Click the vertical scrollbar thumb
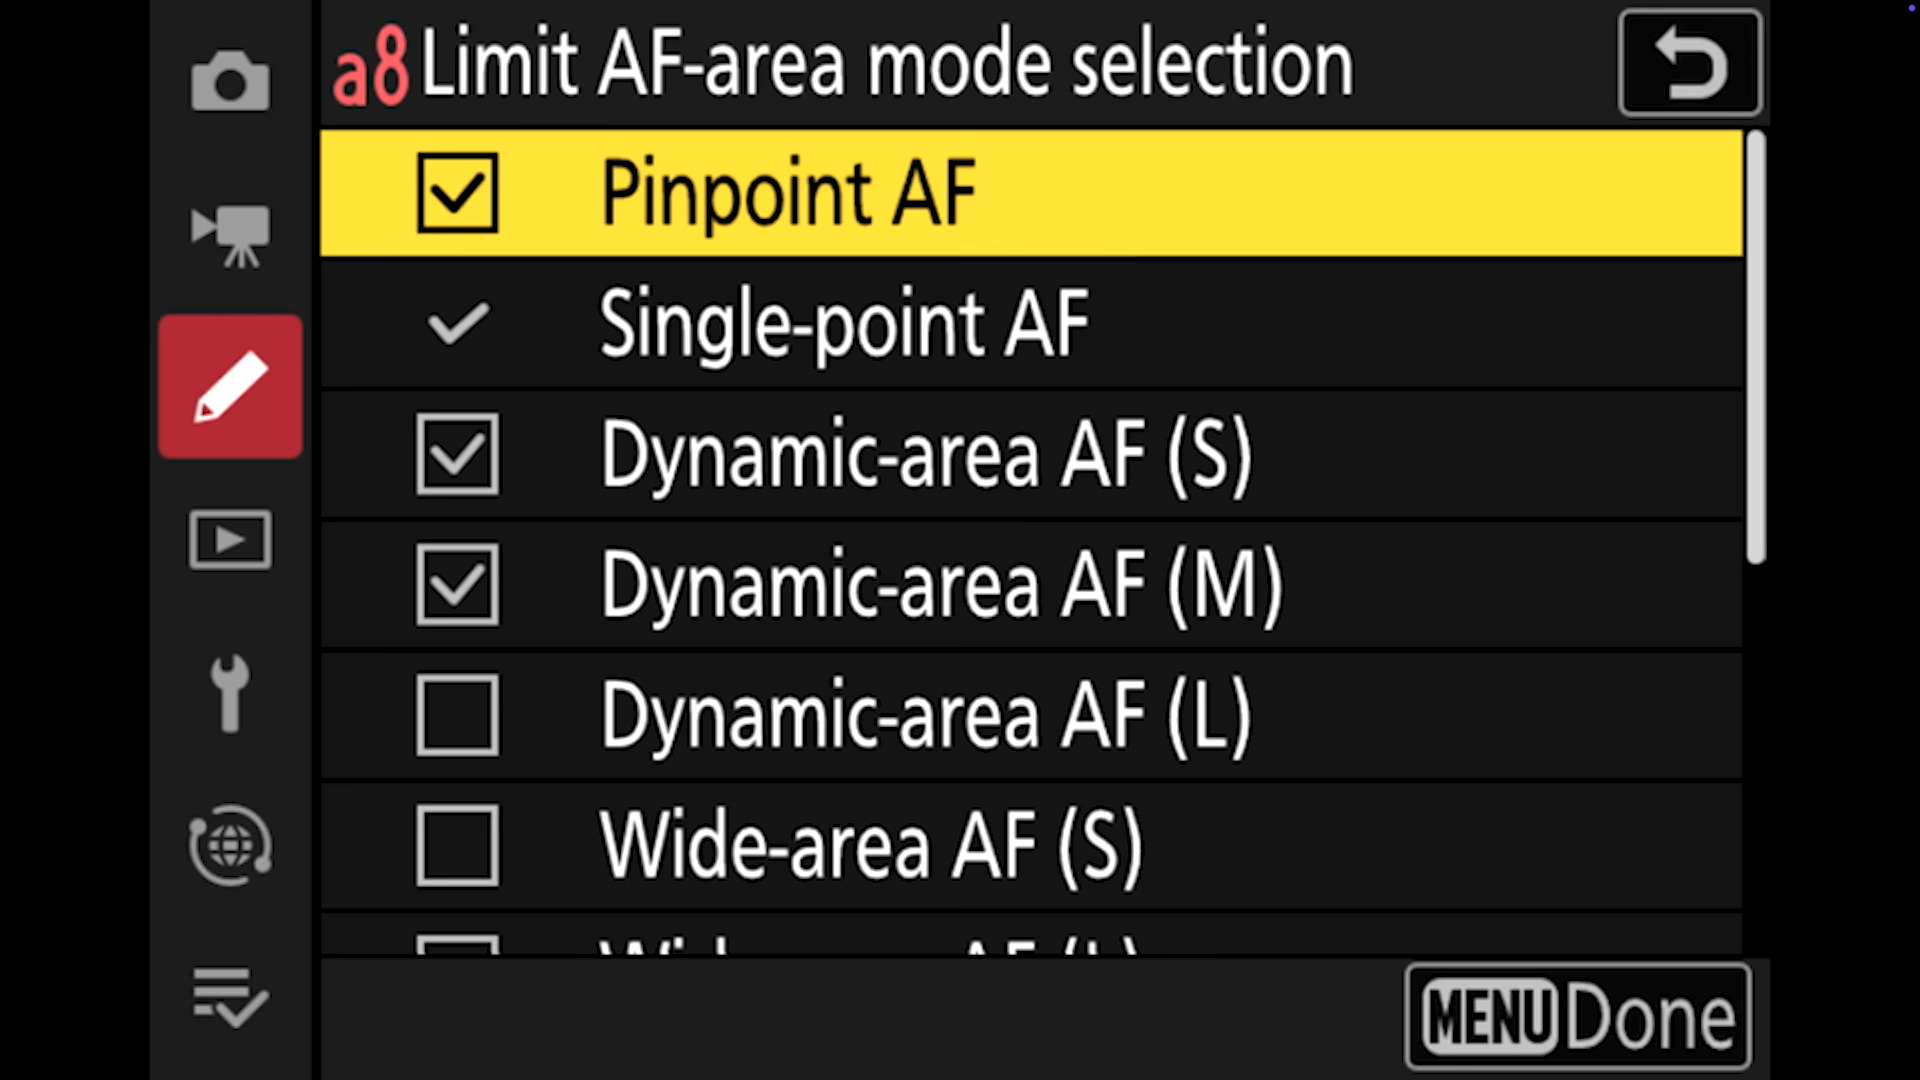Screen dimensions: 1920x1080 [x=1756, y=347]
